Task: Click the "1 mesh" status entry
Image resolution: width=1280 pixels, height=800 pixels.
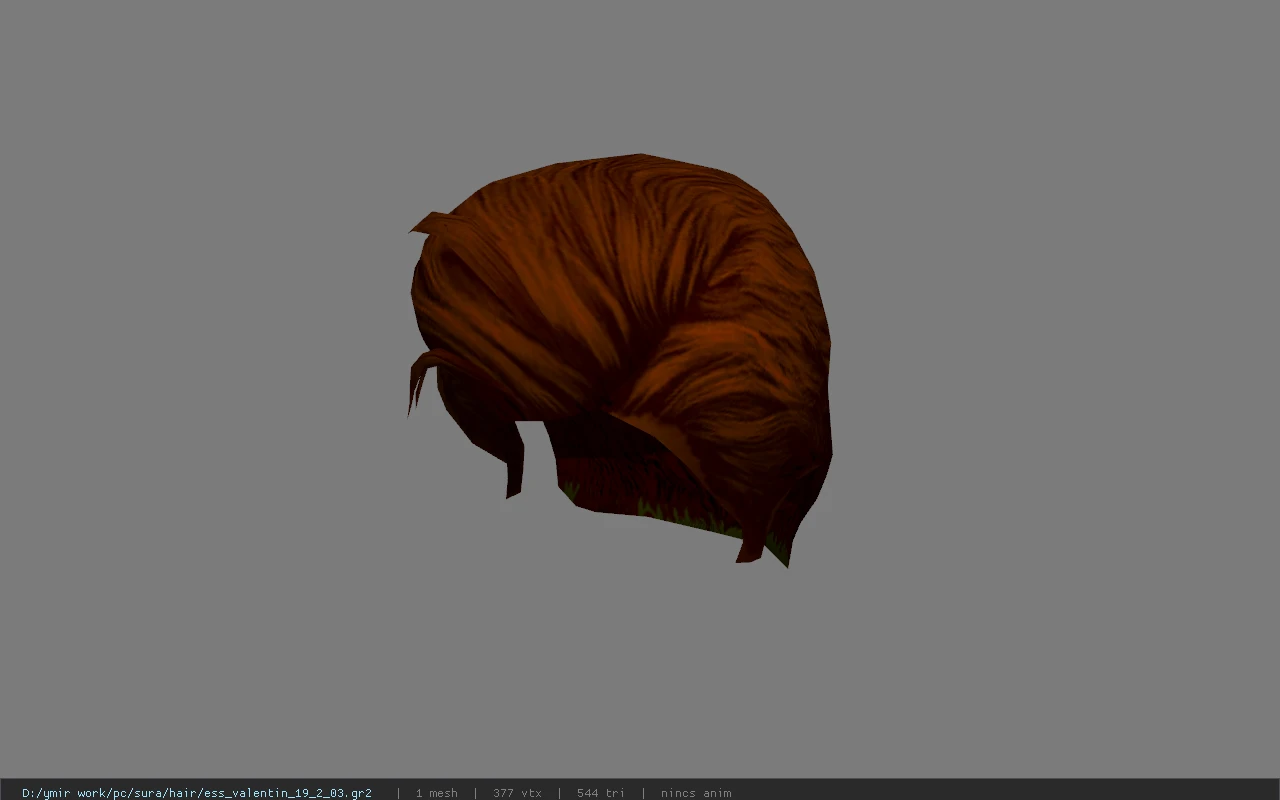Action: (x=436, y=793)
